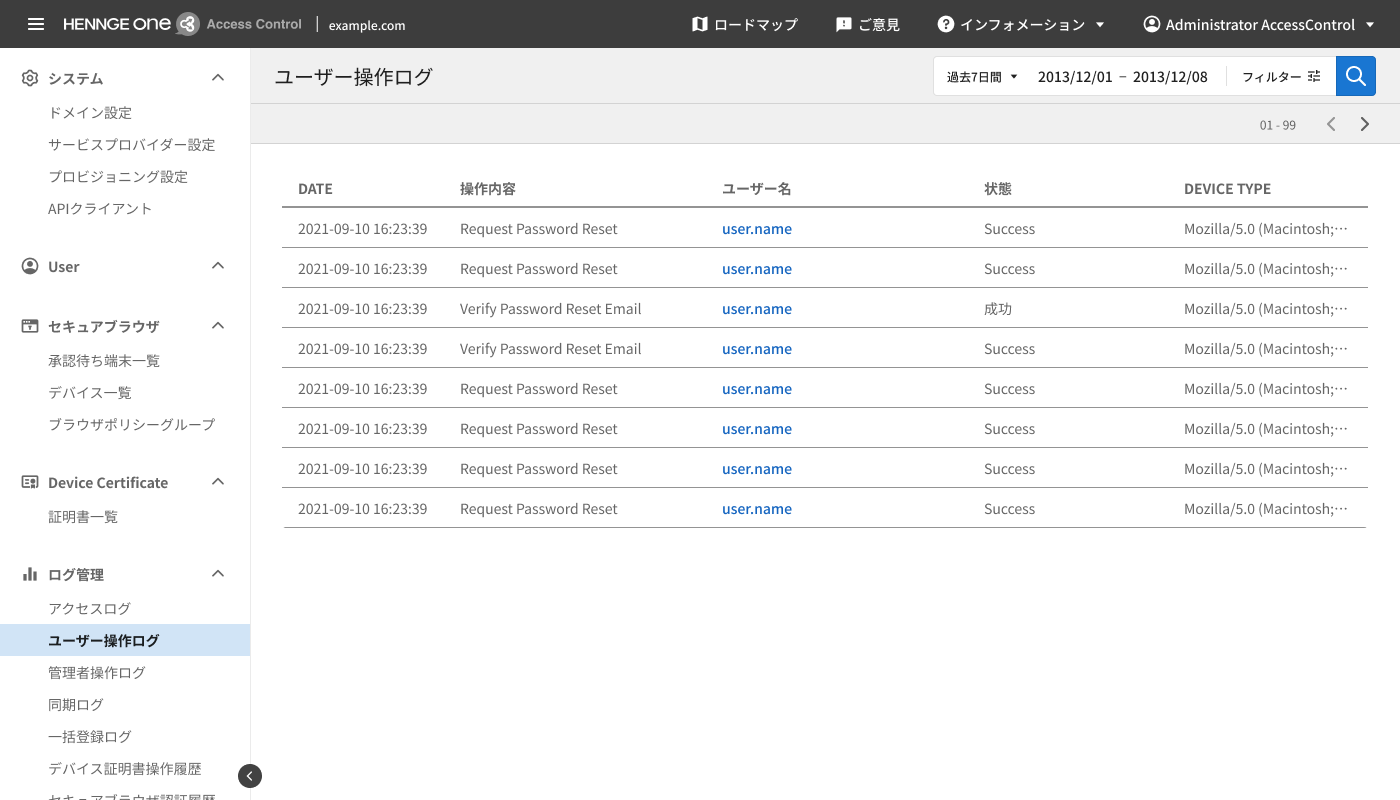Collapse the システム section chevron
The width and height of the screenshot is (1400, 800).
[x=218, y=78]
